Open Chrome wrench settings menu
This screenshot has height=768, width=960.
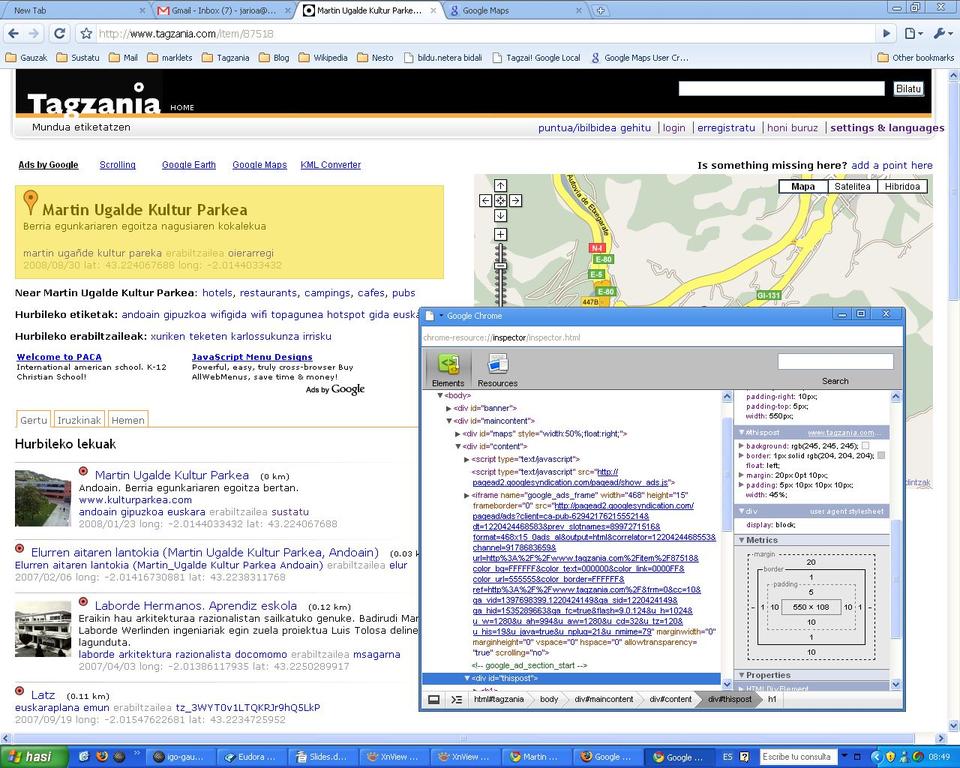(x=941, y=34)
